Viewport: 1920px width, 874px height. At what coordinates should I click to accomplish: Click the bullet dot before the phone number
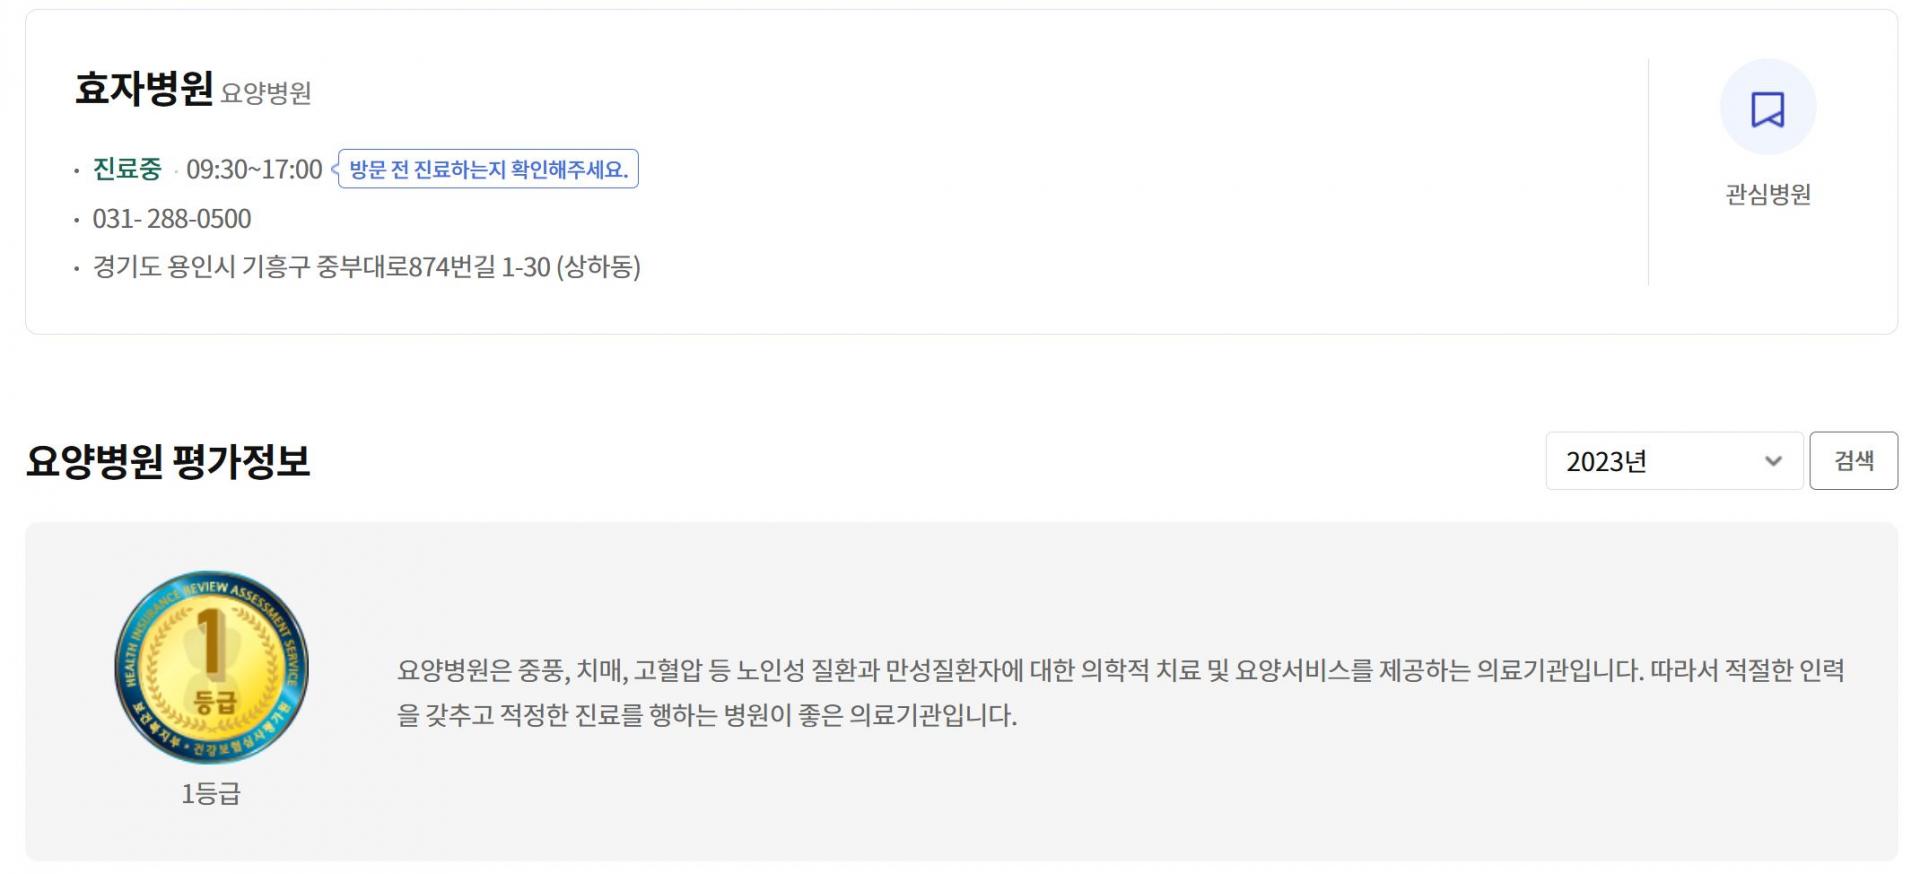(x=76, y=220)
